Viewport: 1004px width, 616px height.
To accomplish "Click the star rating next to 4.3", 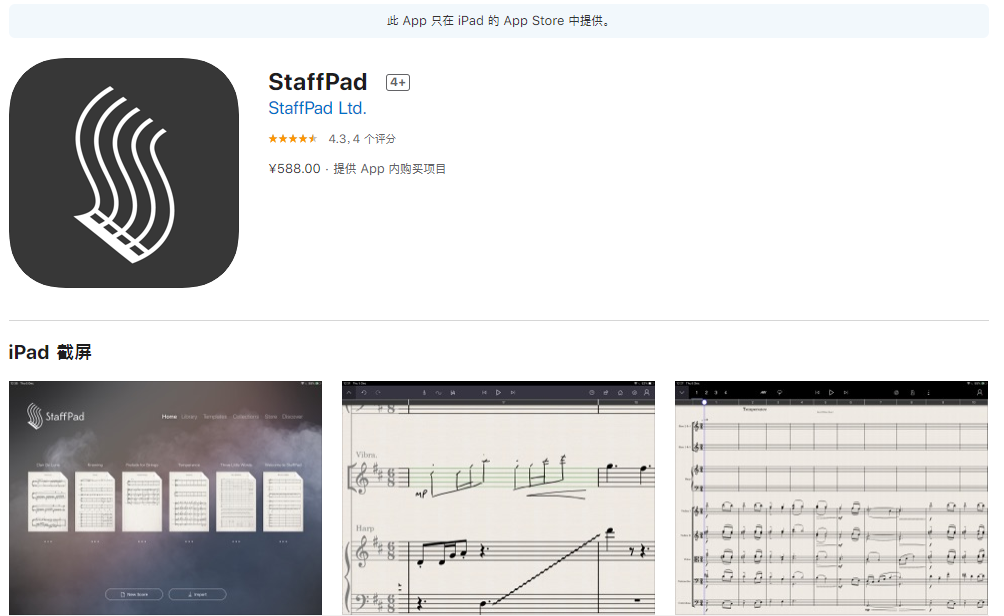I will click(293, 139).
